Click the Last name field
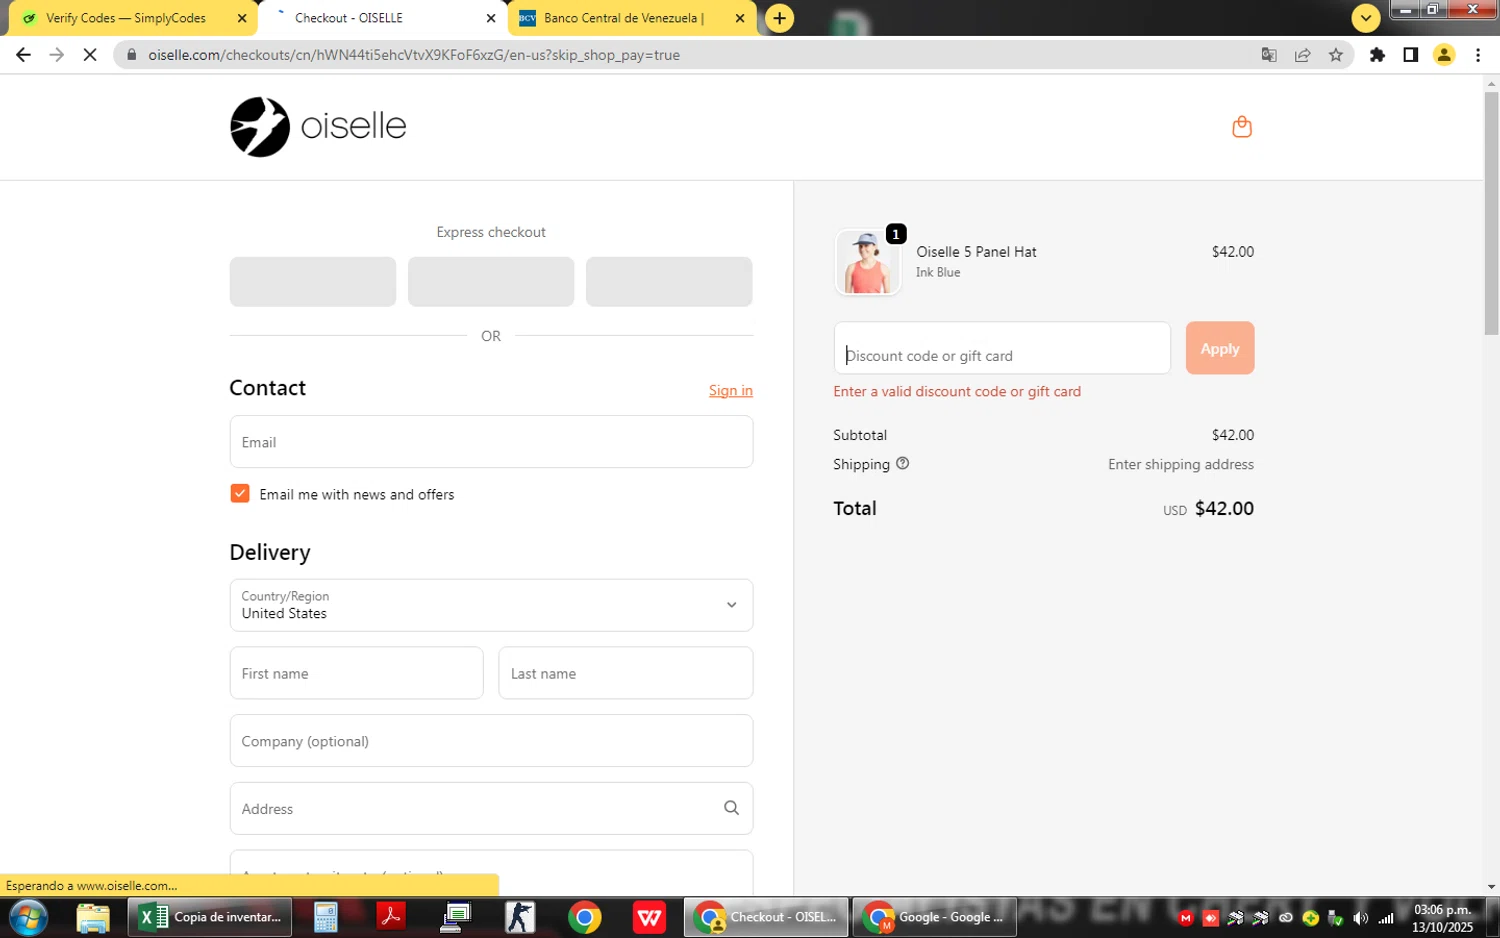 (625, 673)
